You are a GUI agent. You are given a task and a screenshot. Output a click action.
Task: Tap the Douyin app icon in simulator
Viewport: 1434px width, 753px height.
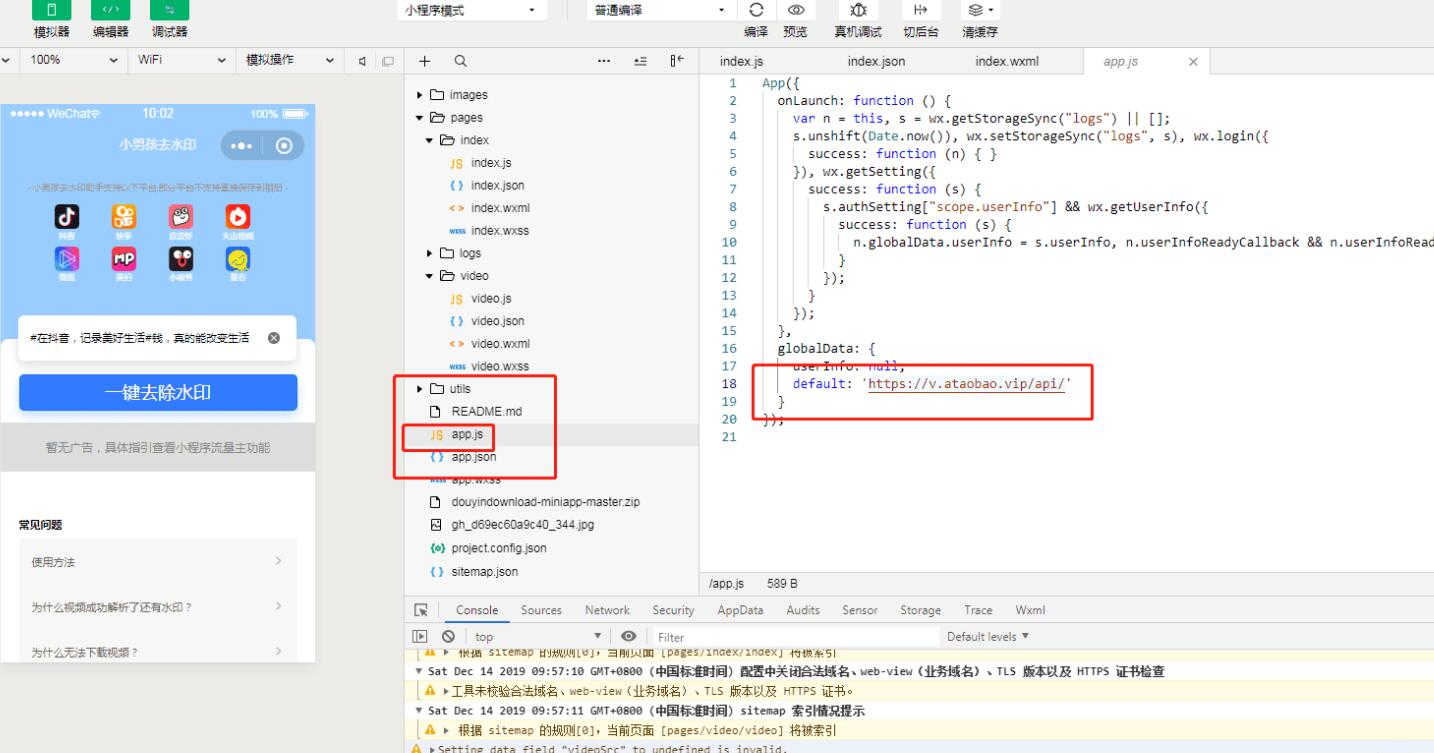(x=67, y=216)
